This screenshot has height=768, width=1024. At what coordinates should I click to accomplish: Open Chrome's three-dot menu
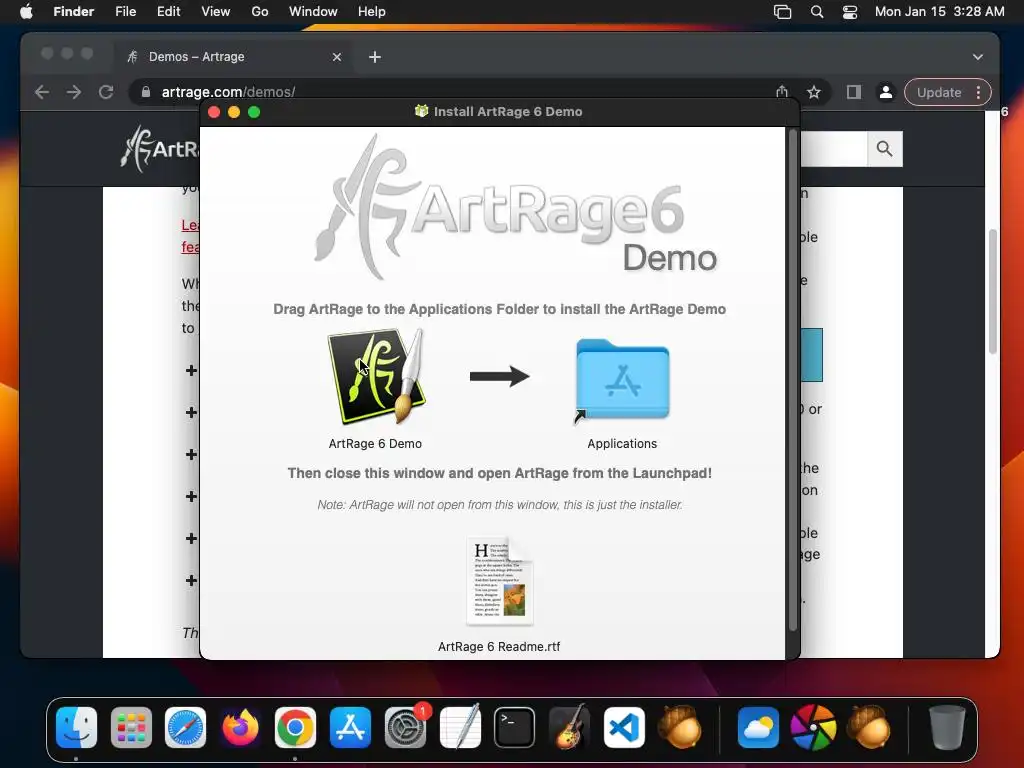[978, 92]
